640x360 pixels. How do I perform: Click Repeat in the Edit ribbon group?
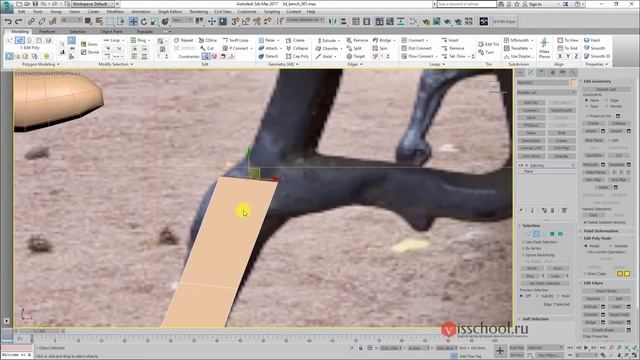[183, 40]
